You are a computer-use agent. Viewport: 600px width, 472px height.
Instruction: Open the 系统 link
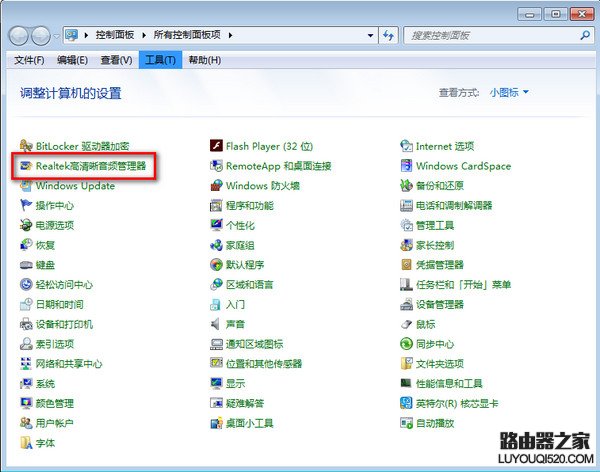[45, 384]
